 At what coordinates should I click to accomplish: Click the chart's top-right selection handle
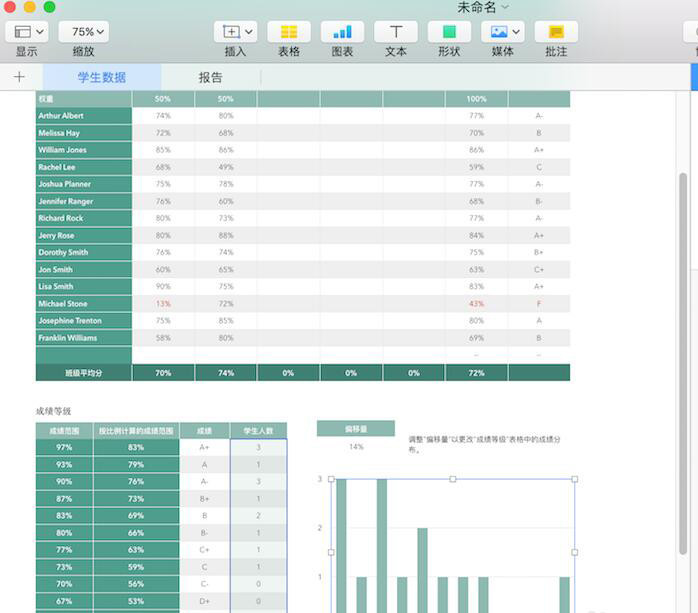(575, 479)
